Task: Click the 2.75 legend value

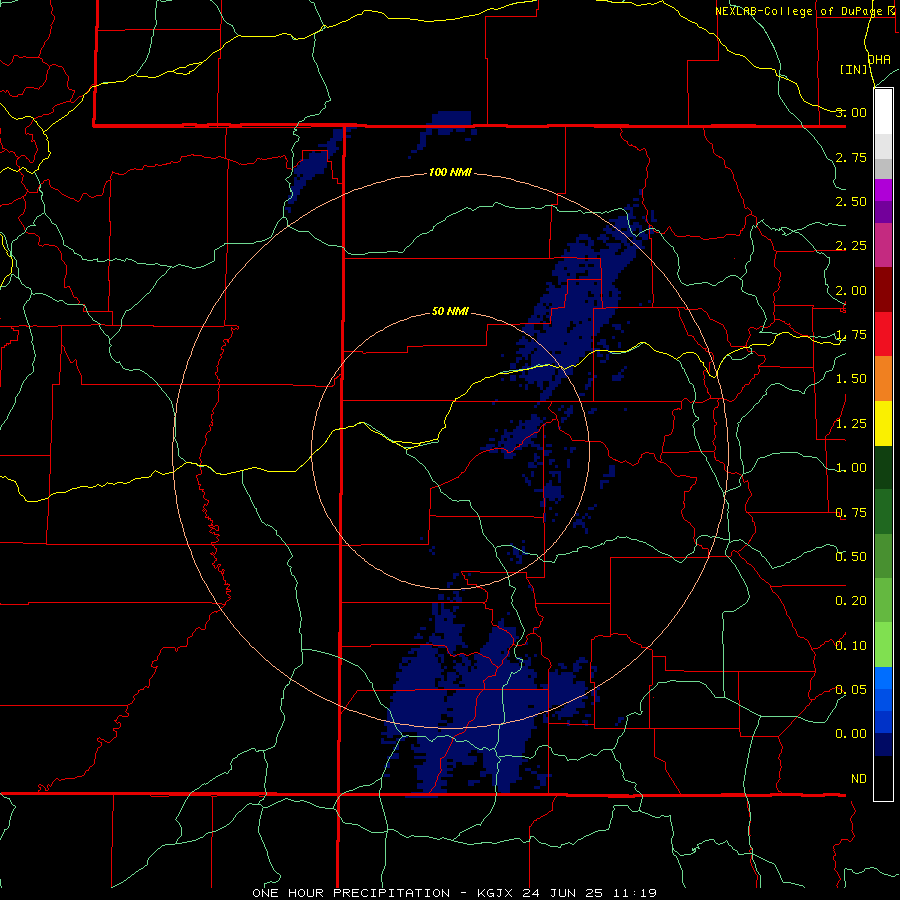Action: tap(851, 157)
